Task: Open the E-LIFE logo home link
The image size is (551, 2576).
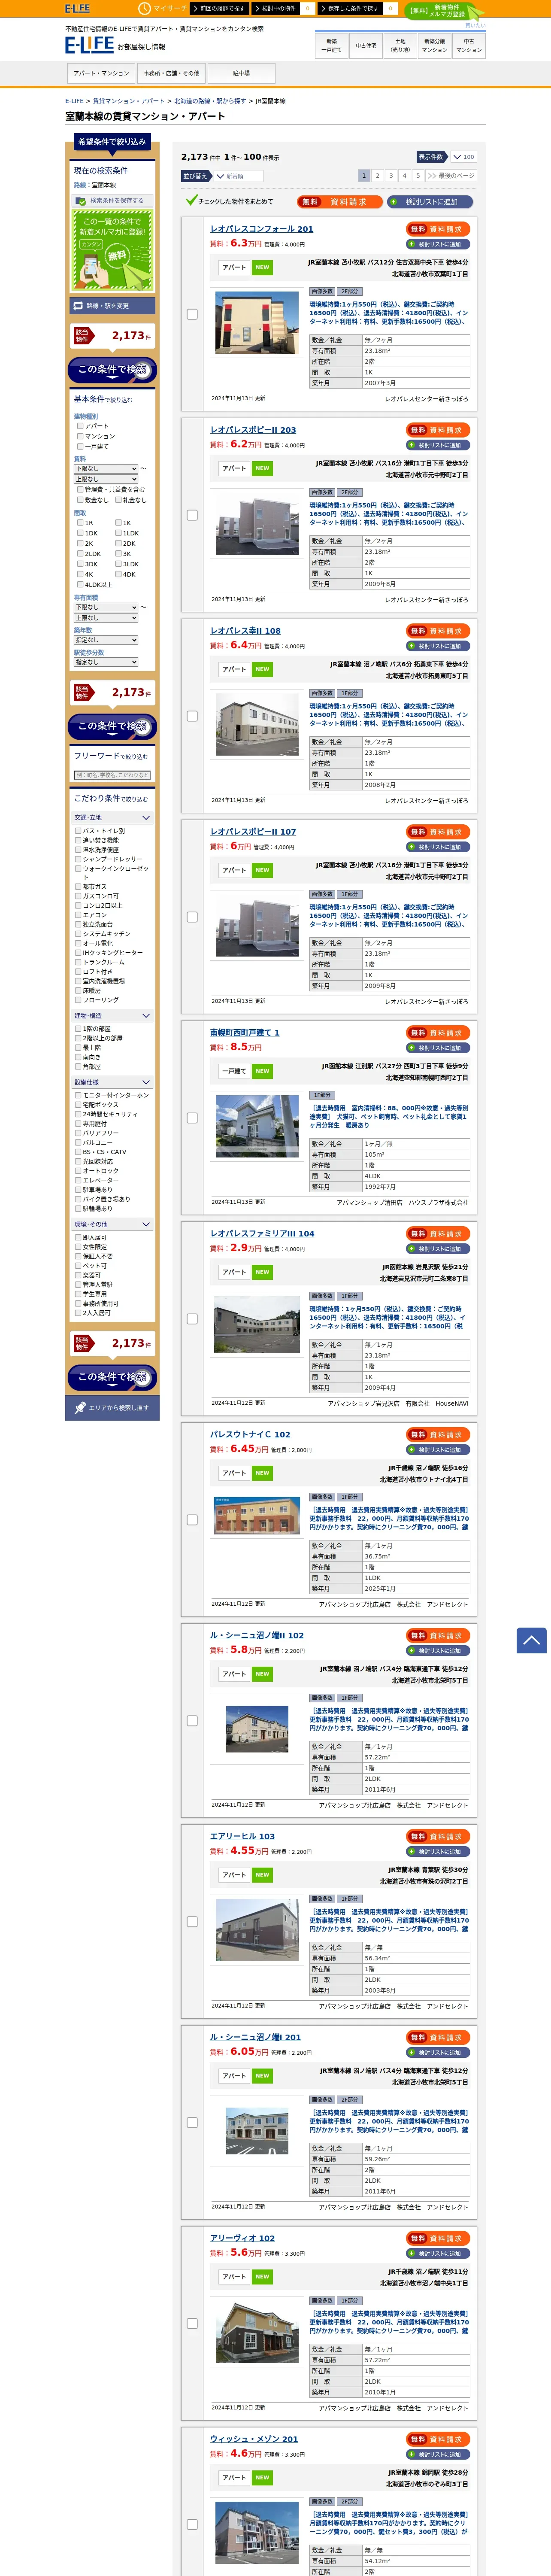Action: pyautogui.click(x=89, y=45)
